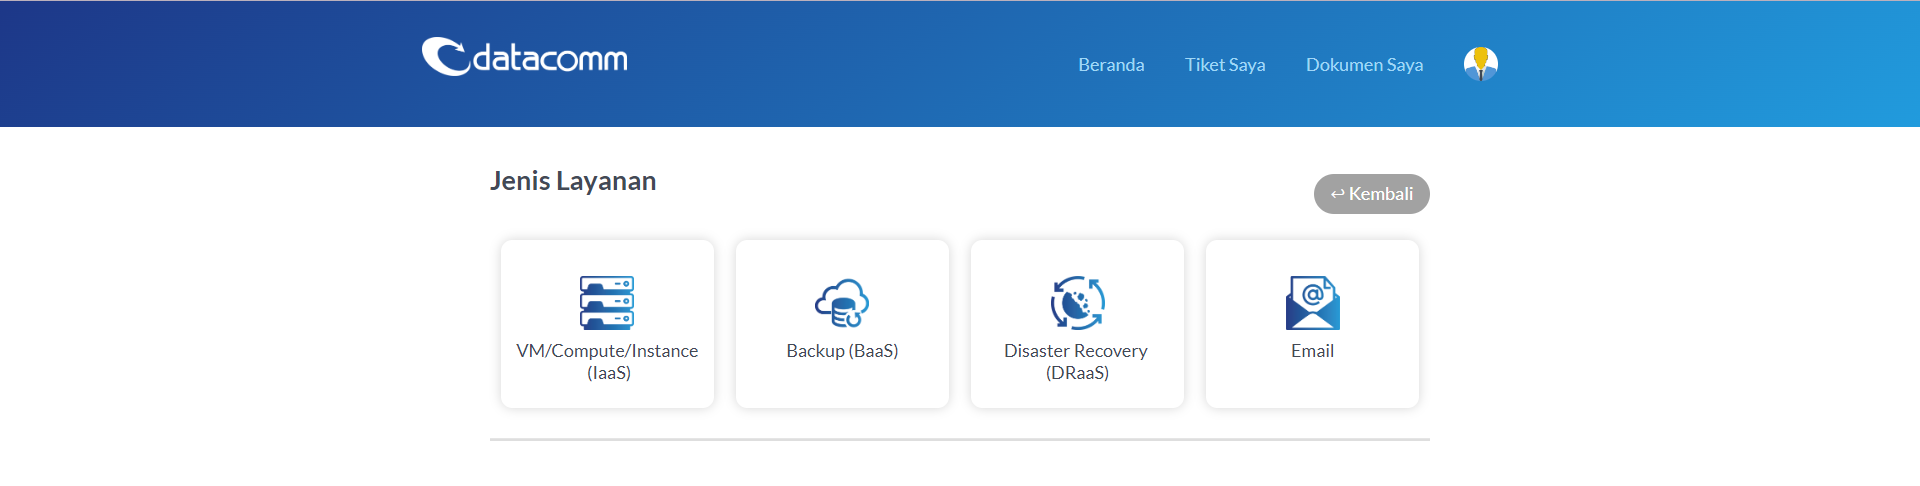Select the VM server stack icon
Screen dimensions: 1920x486
point(607,303)
